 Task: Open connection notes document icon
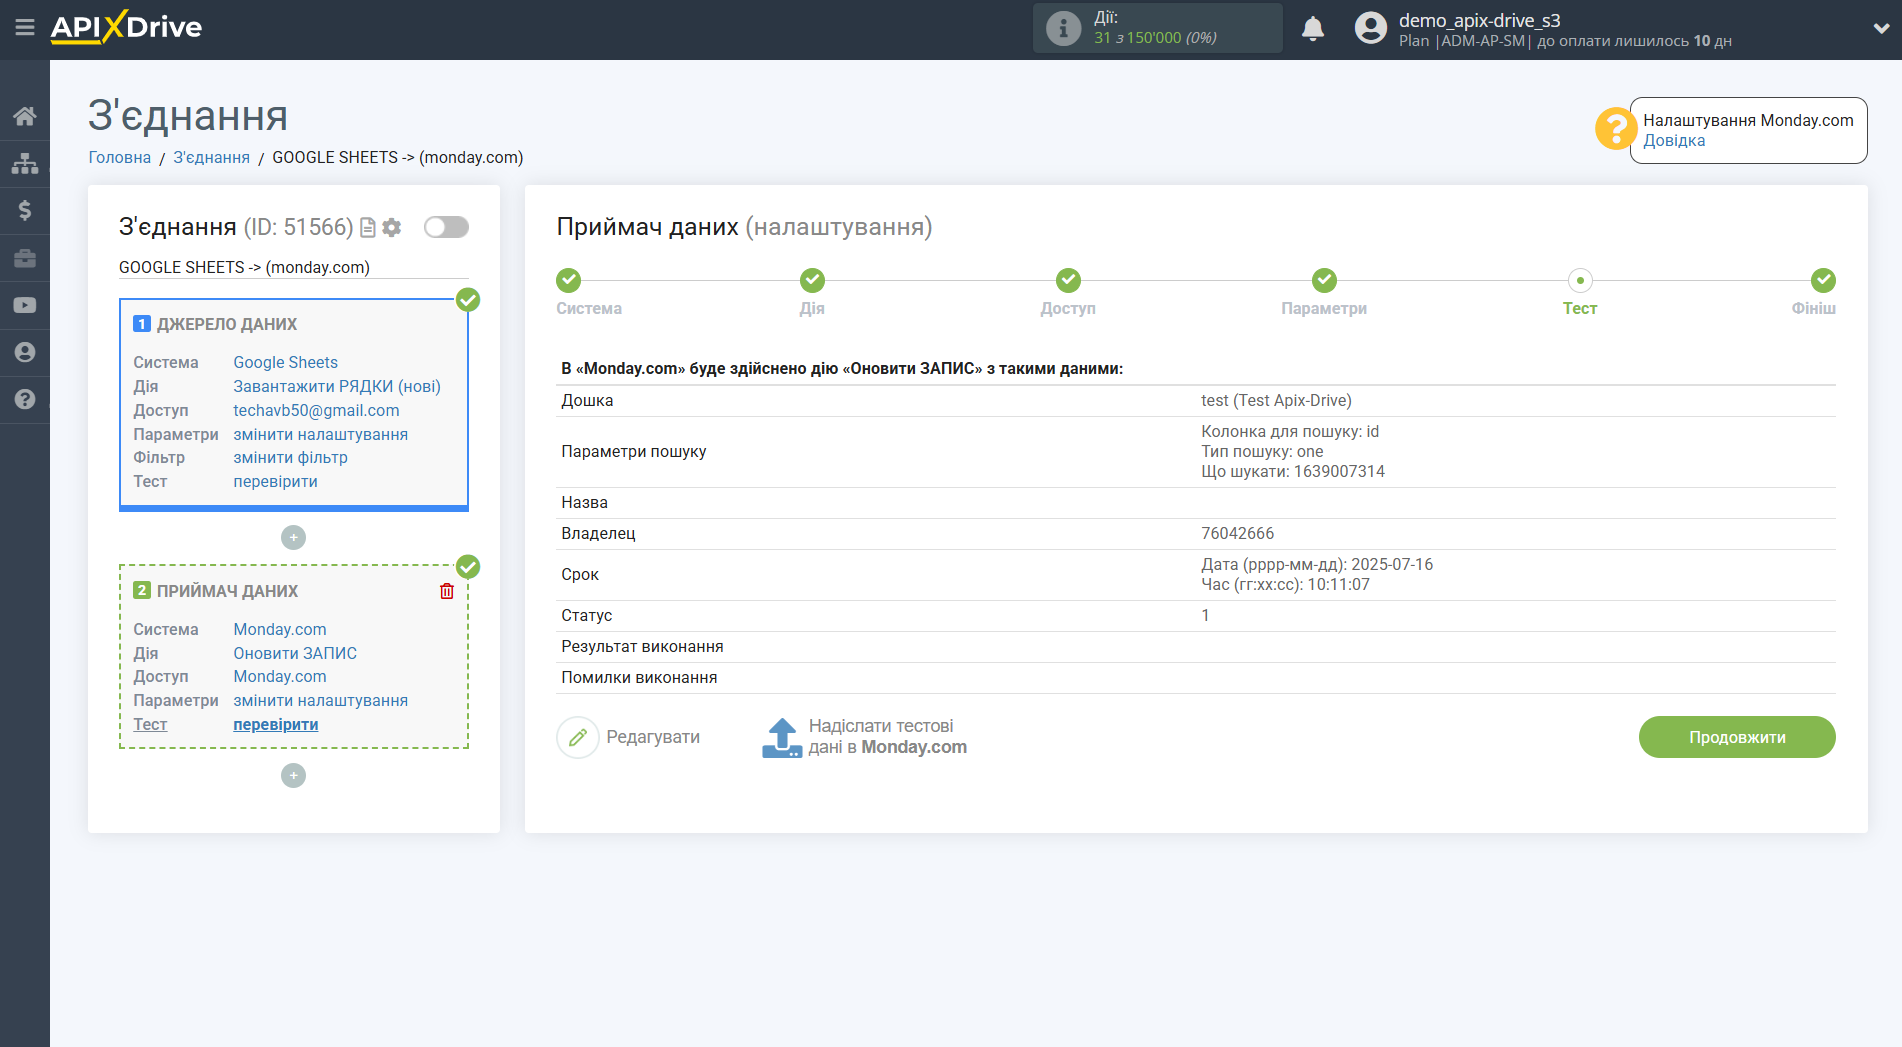pos(368,228)
